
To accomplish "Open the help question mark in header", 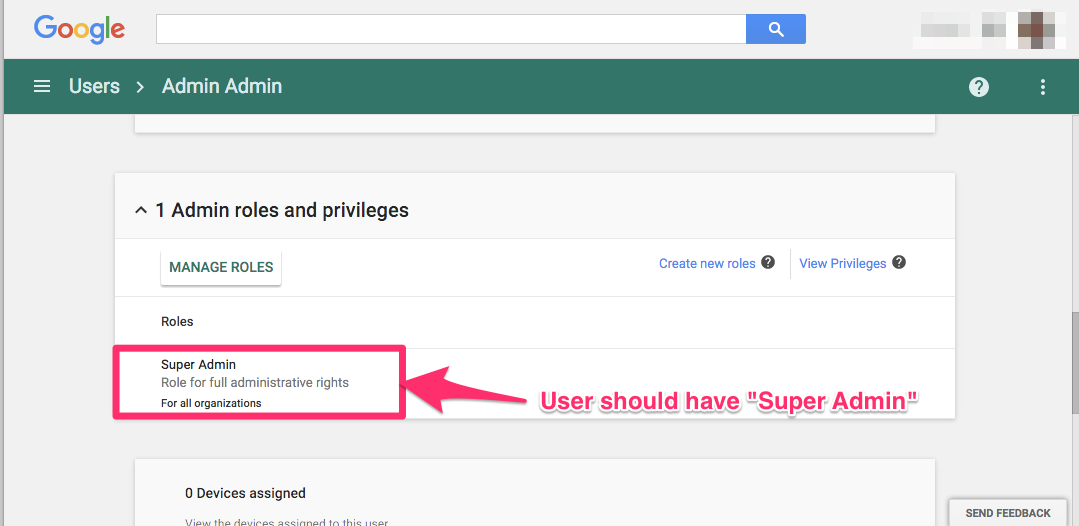I will 979,87.
